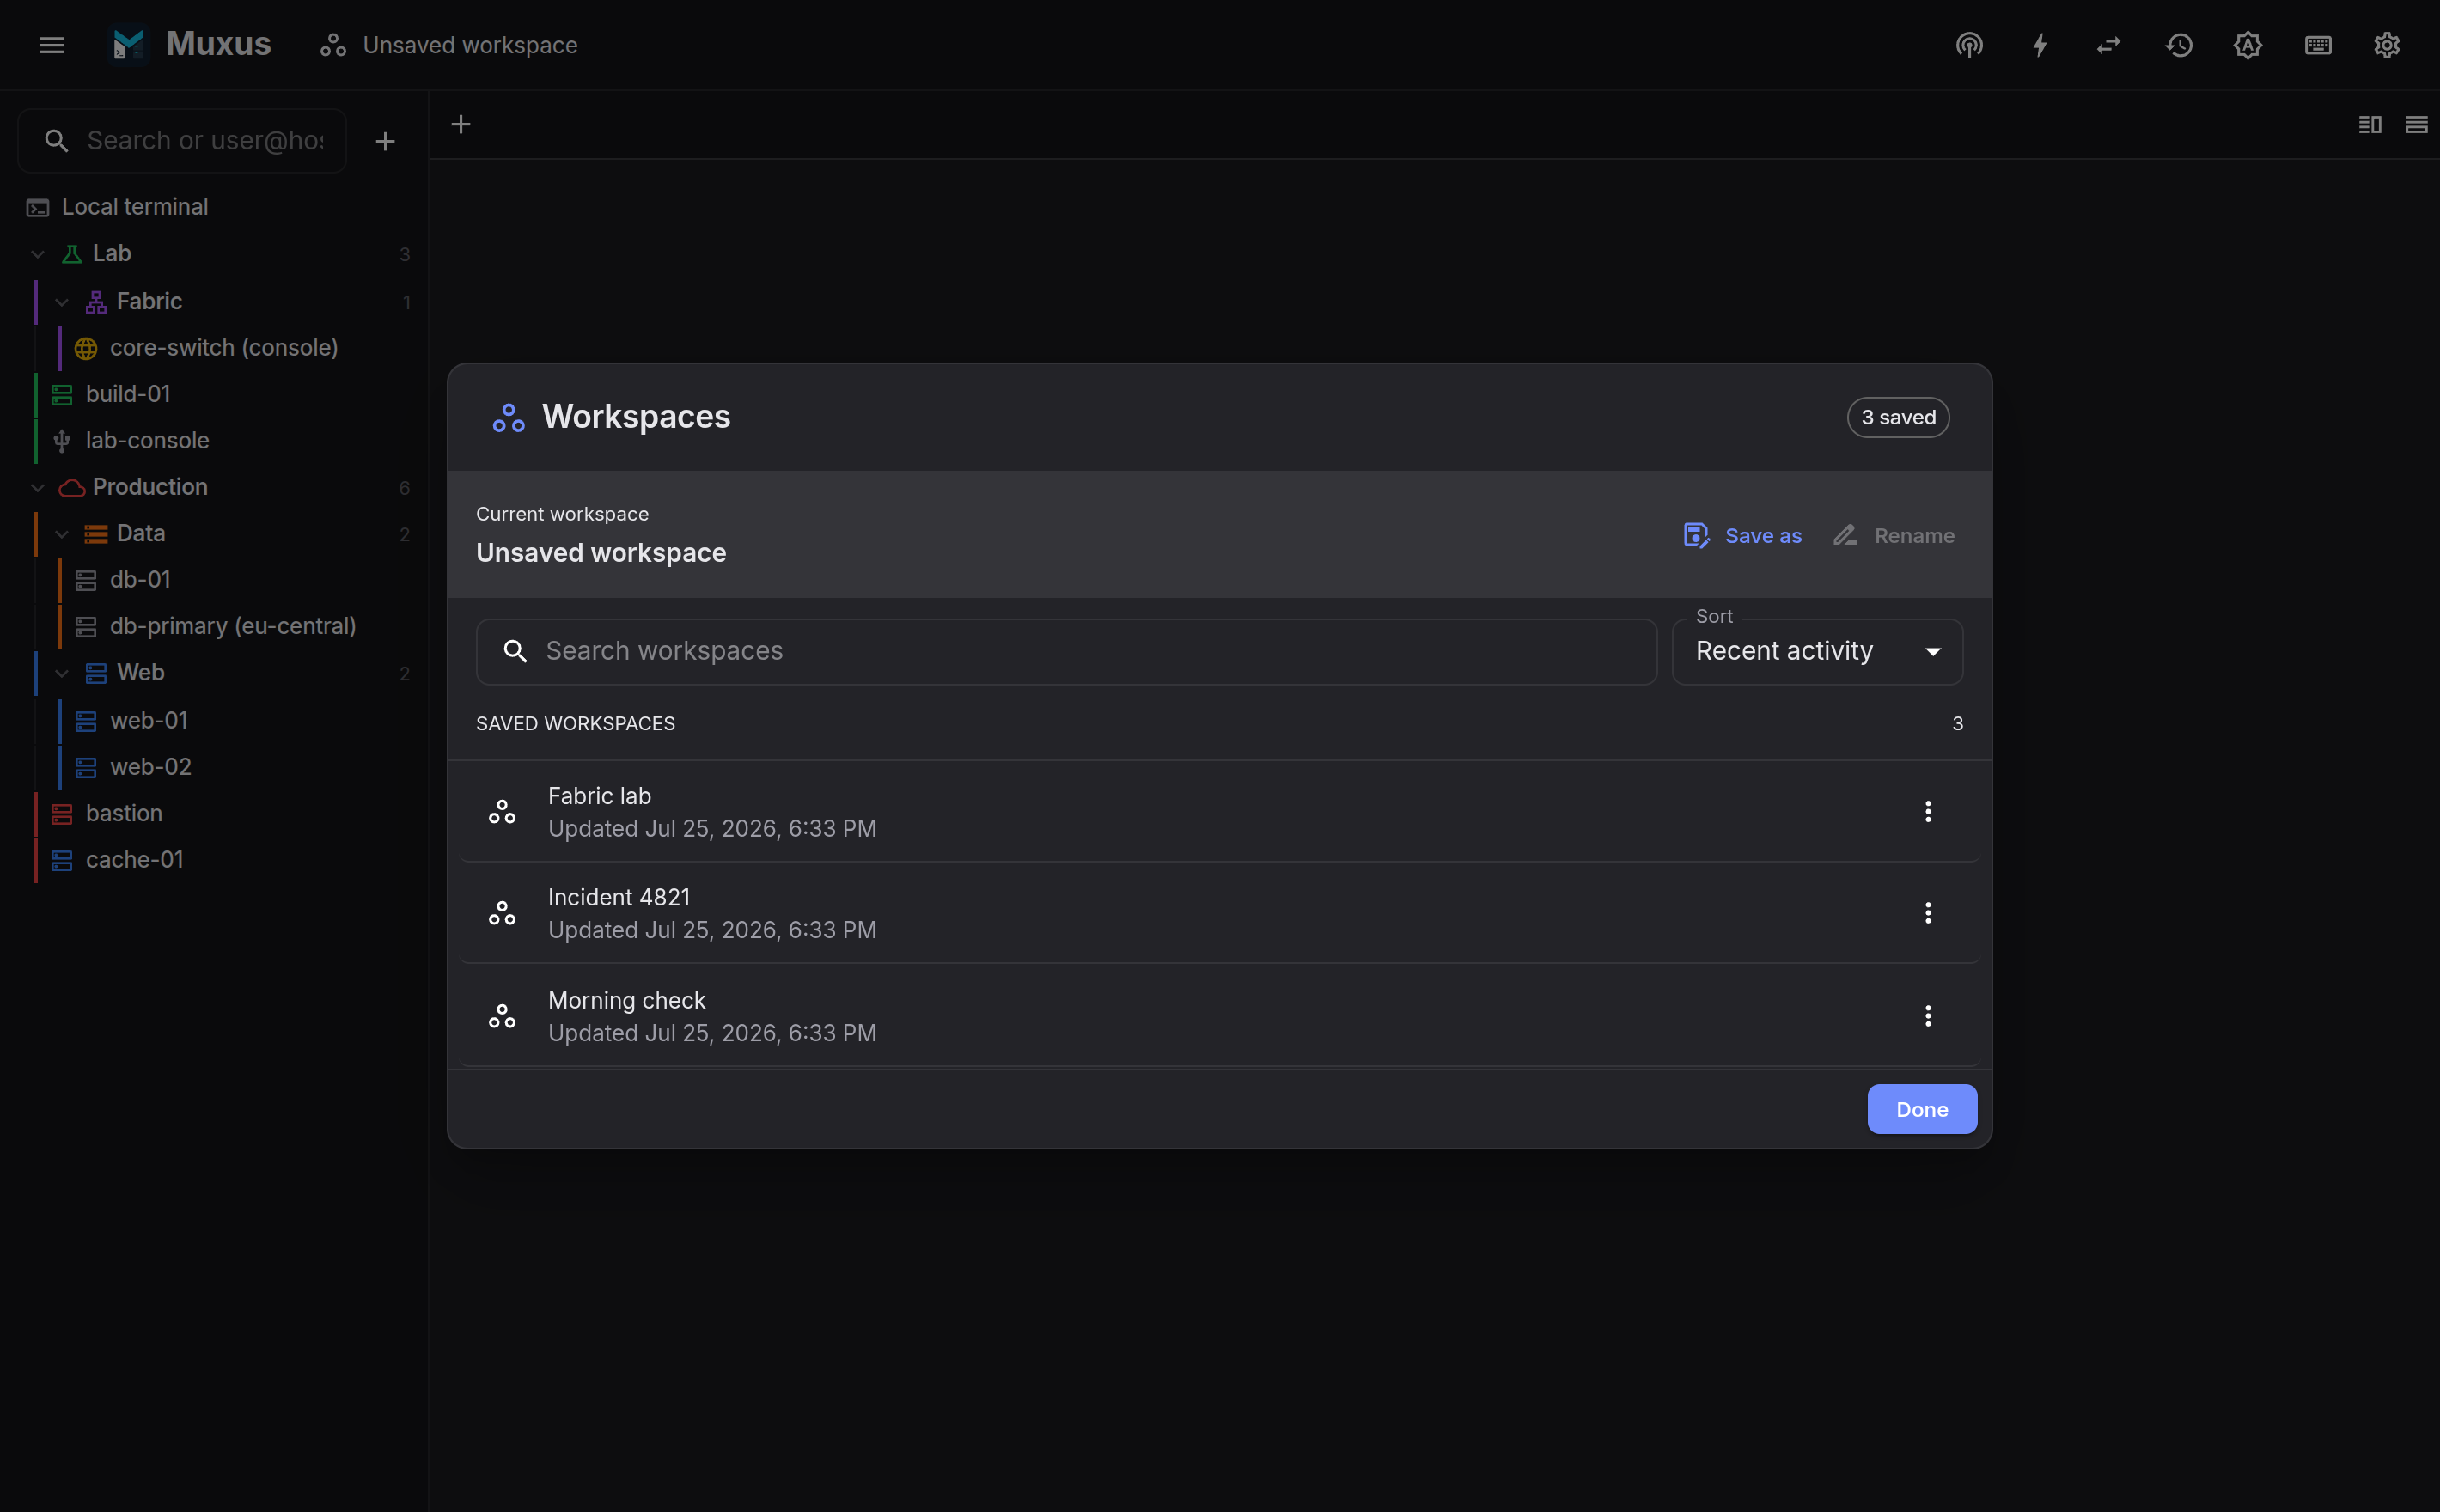Viewport: 2440px width, 1512px height.
Task: Collapse the Lab group chevron
Action: pyautogui.click(x=38, y=254)
